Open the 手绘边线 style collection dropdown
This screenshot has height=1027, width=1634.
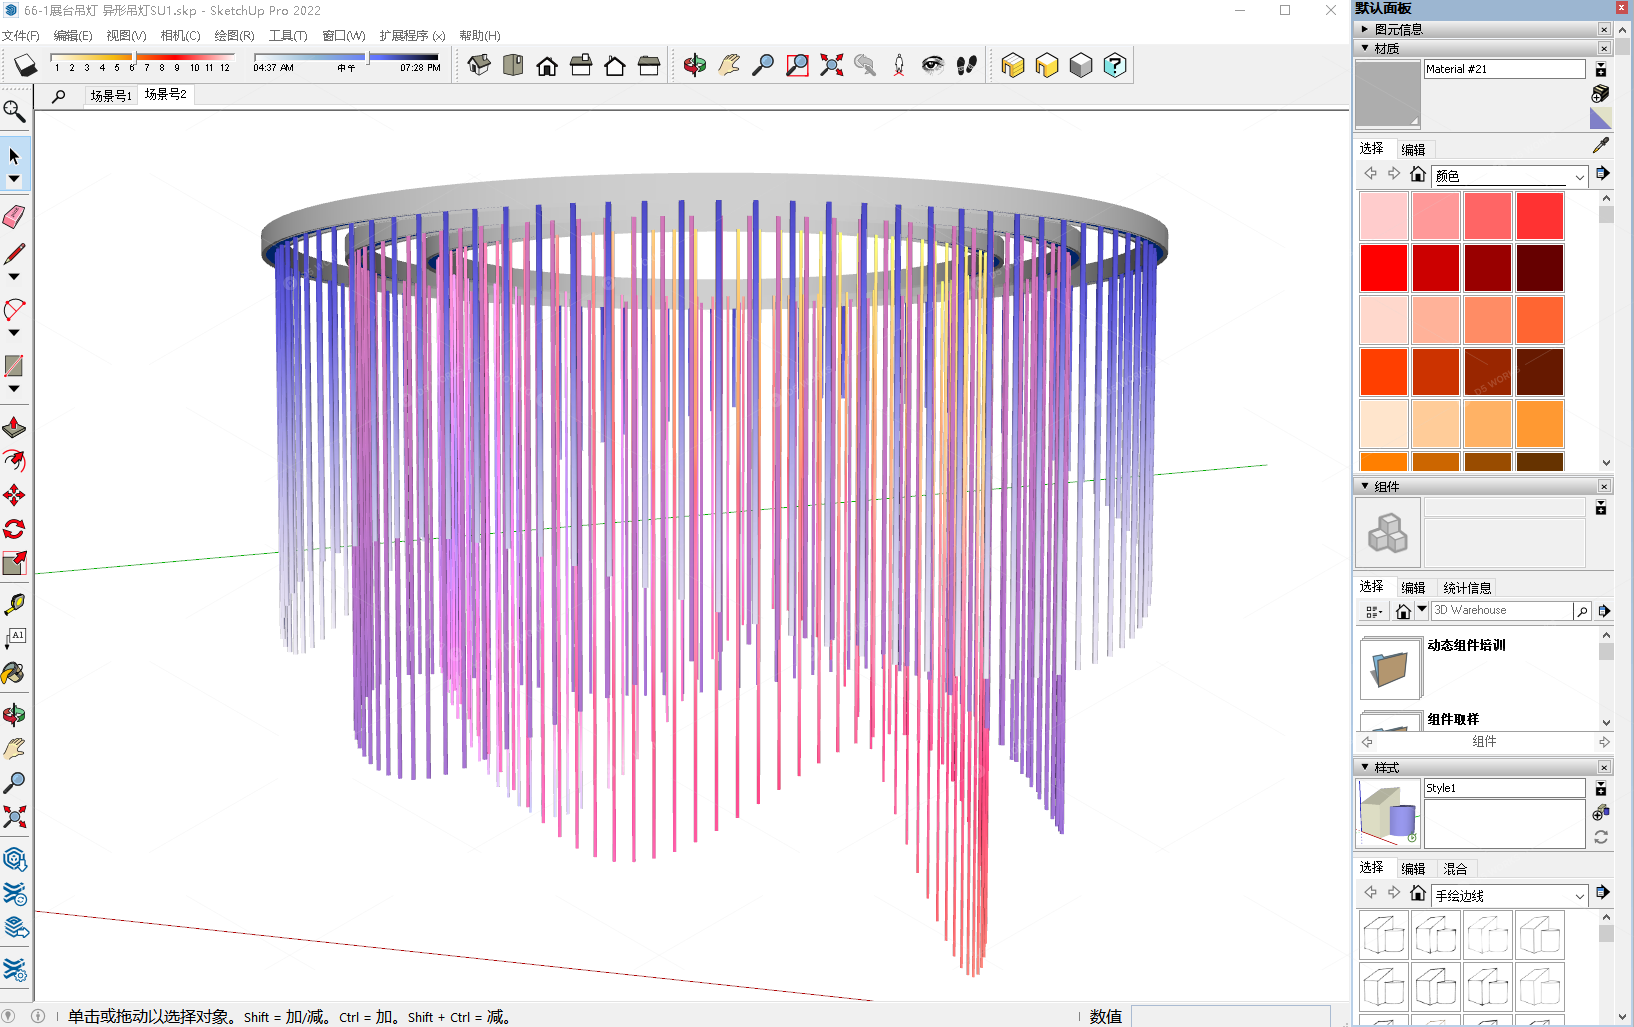coord(1509,895)
